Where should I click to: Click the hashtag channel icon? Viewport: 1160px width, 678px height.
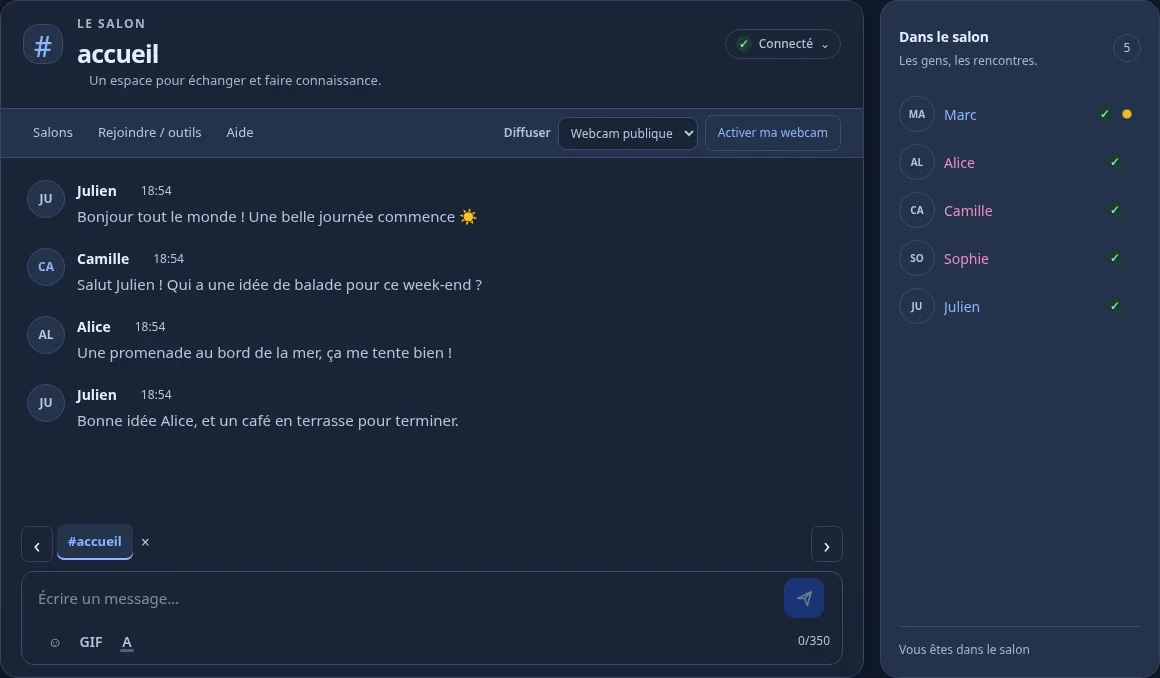[x=43, y=44]
